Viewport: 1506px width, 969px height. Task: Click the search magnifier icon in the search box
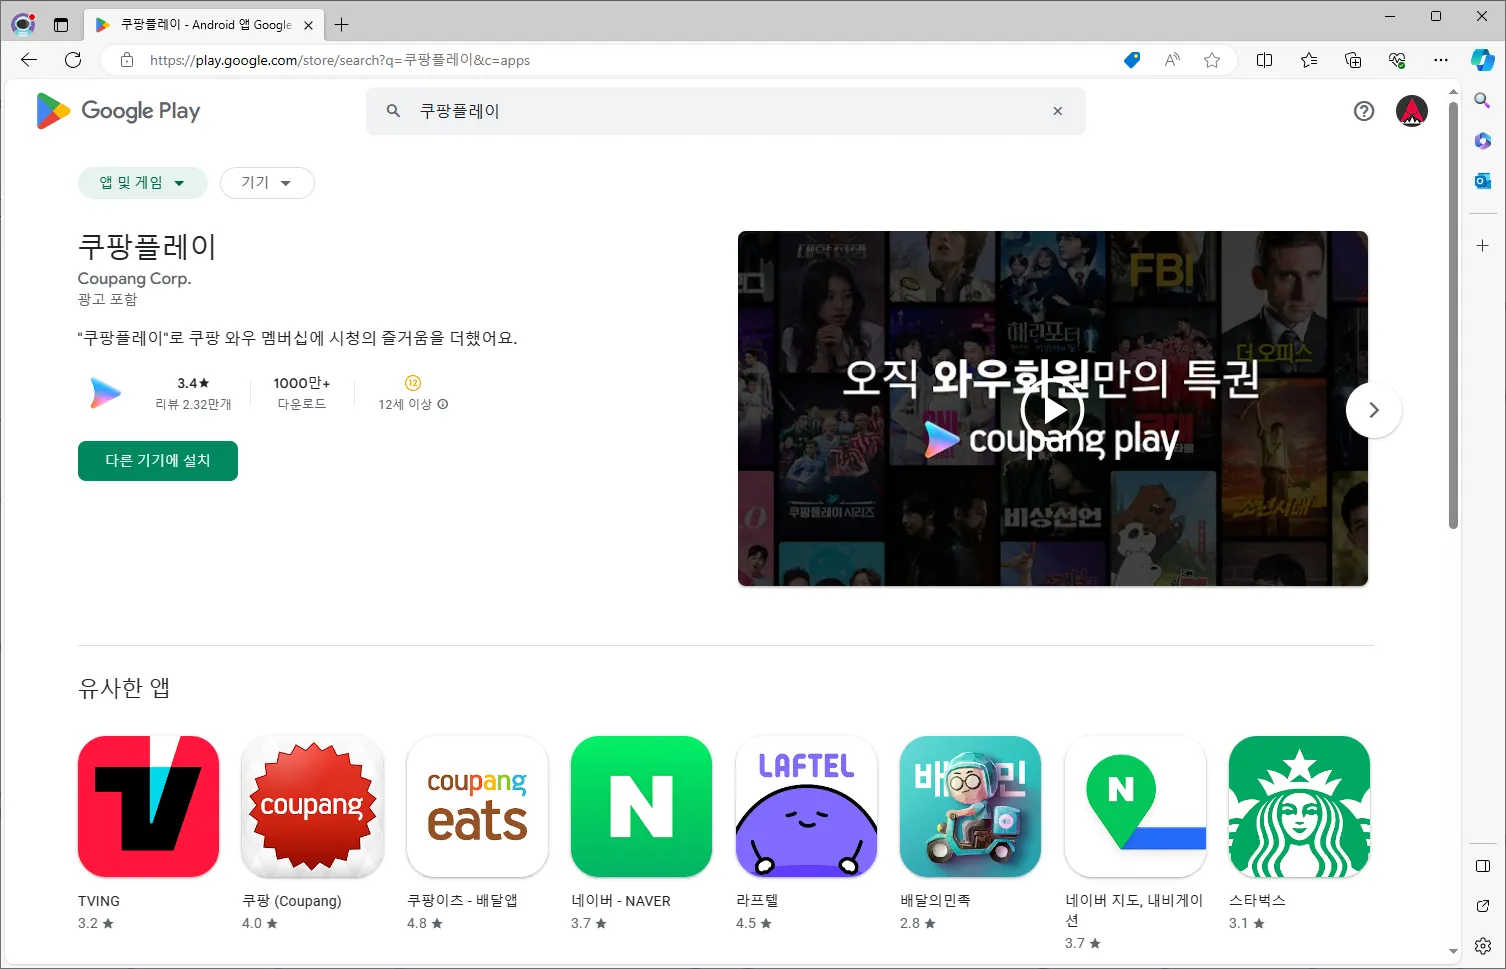point(394,111)
